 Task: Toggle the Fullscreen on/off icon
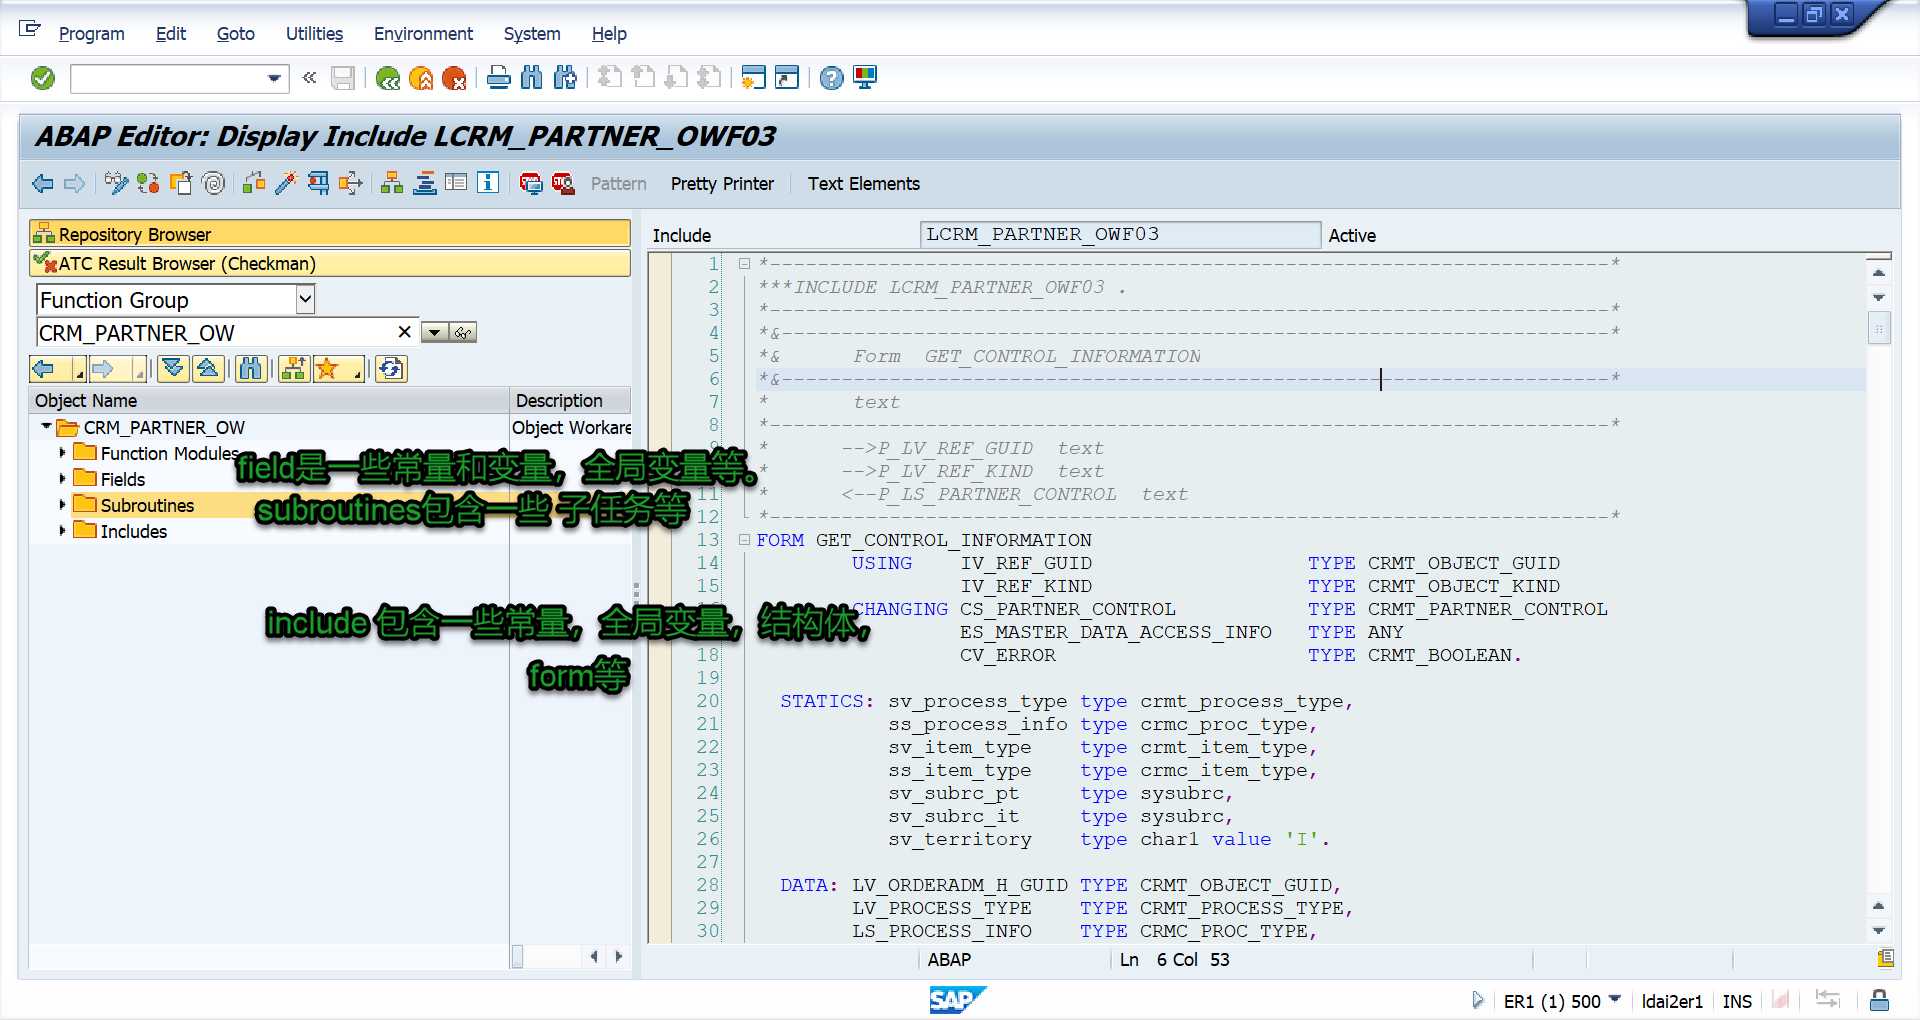click(x=456, y=184)
